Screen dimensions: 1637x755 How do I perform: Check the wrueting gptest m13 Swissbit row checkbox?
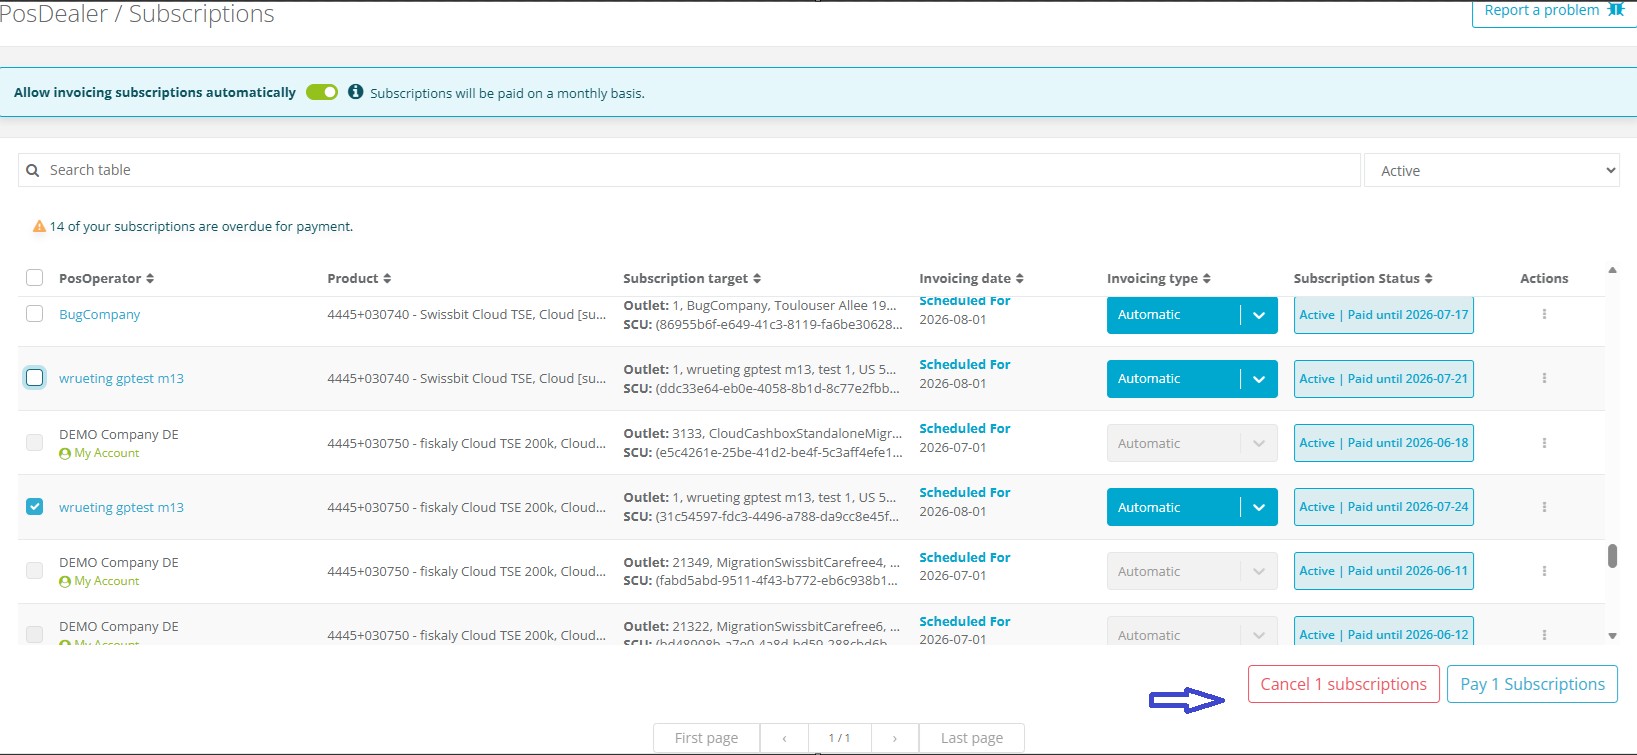34,378
